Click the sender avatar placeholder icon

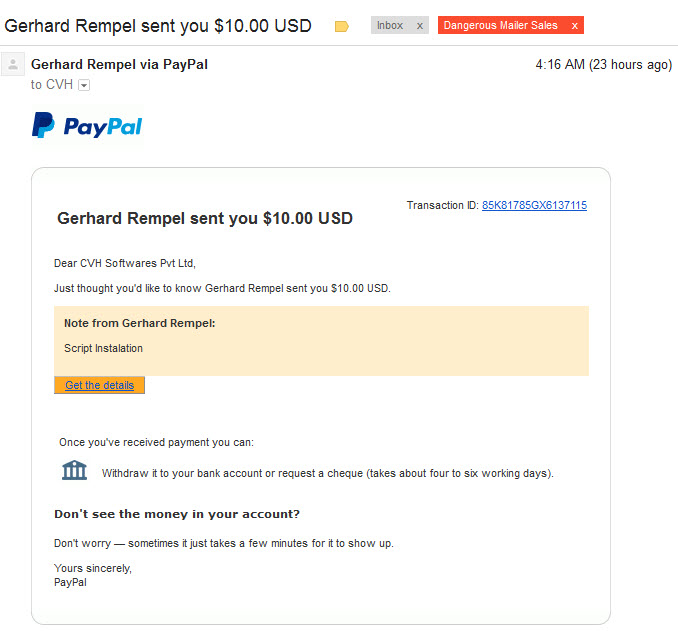click(13, 64)
